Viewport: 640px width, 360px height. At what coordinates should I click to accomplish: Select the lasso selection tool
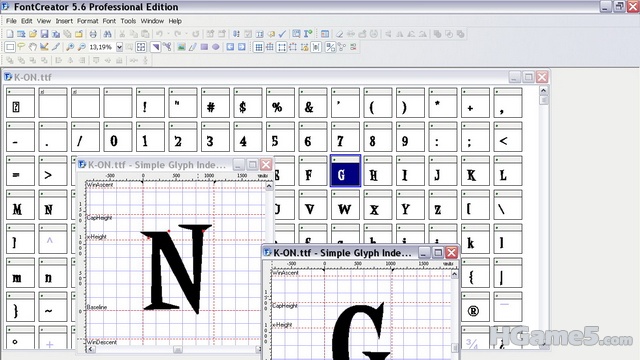tap(21, 47)
